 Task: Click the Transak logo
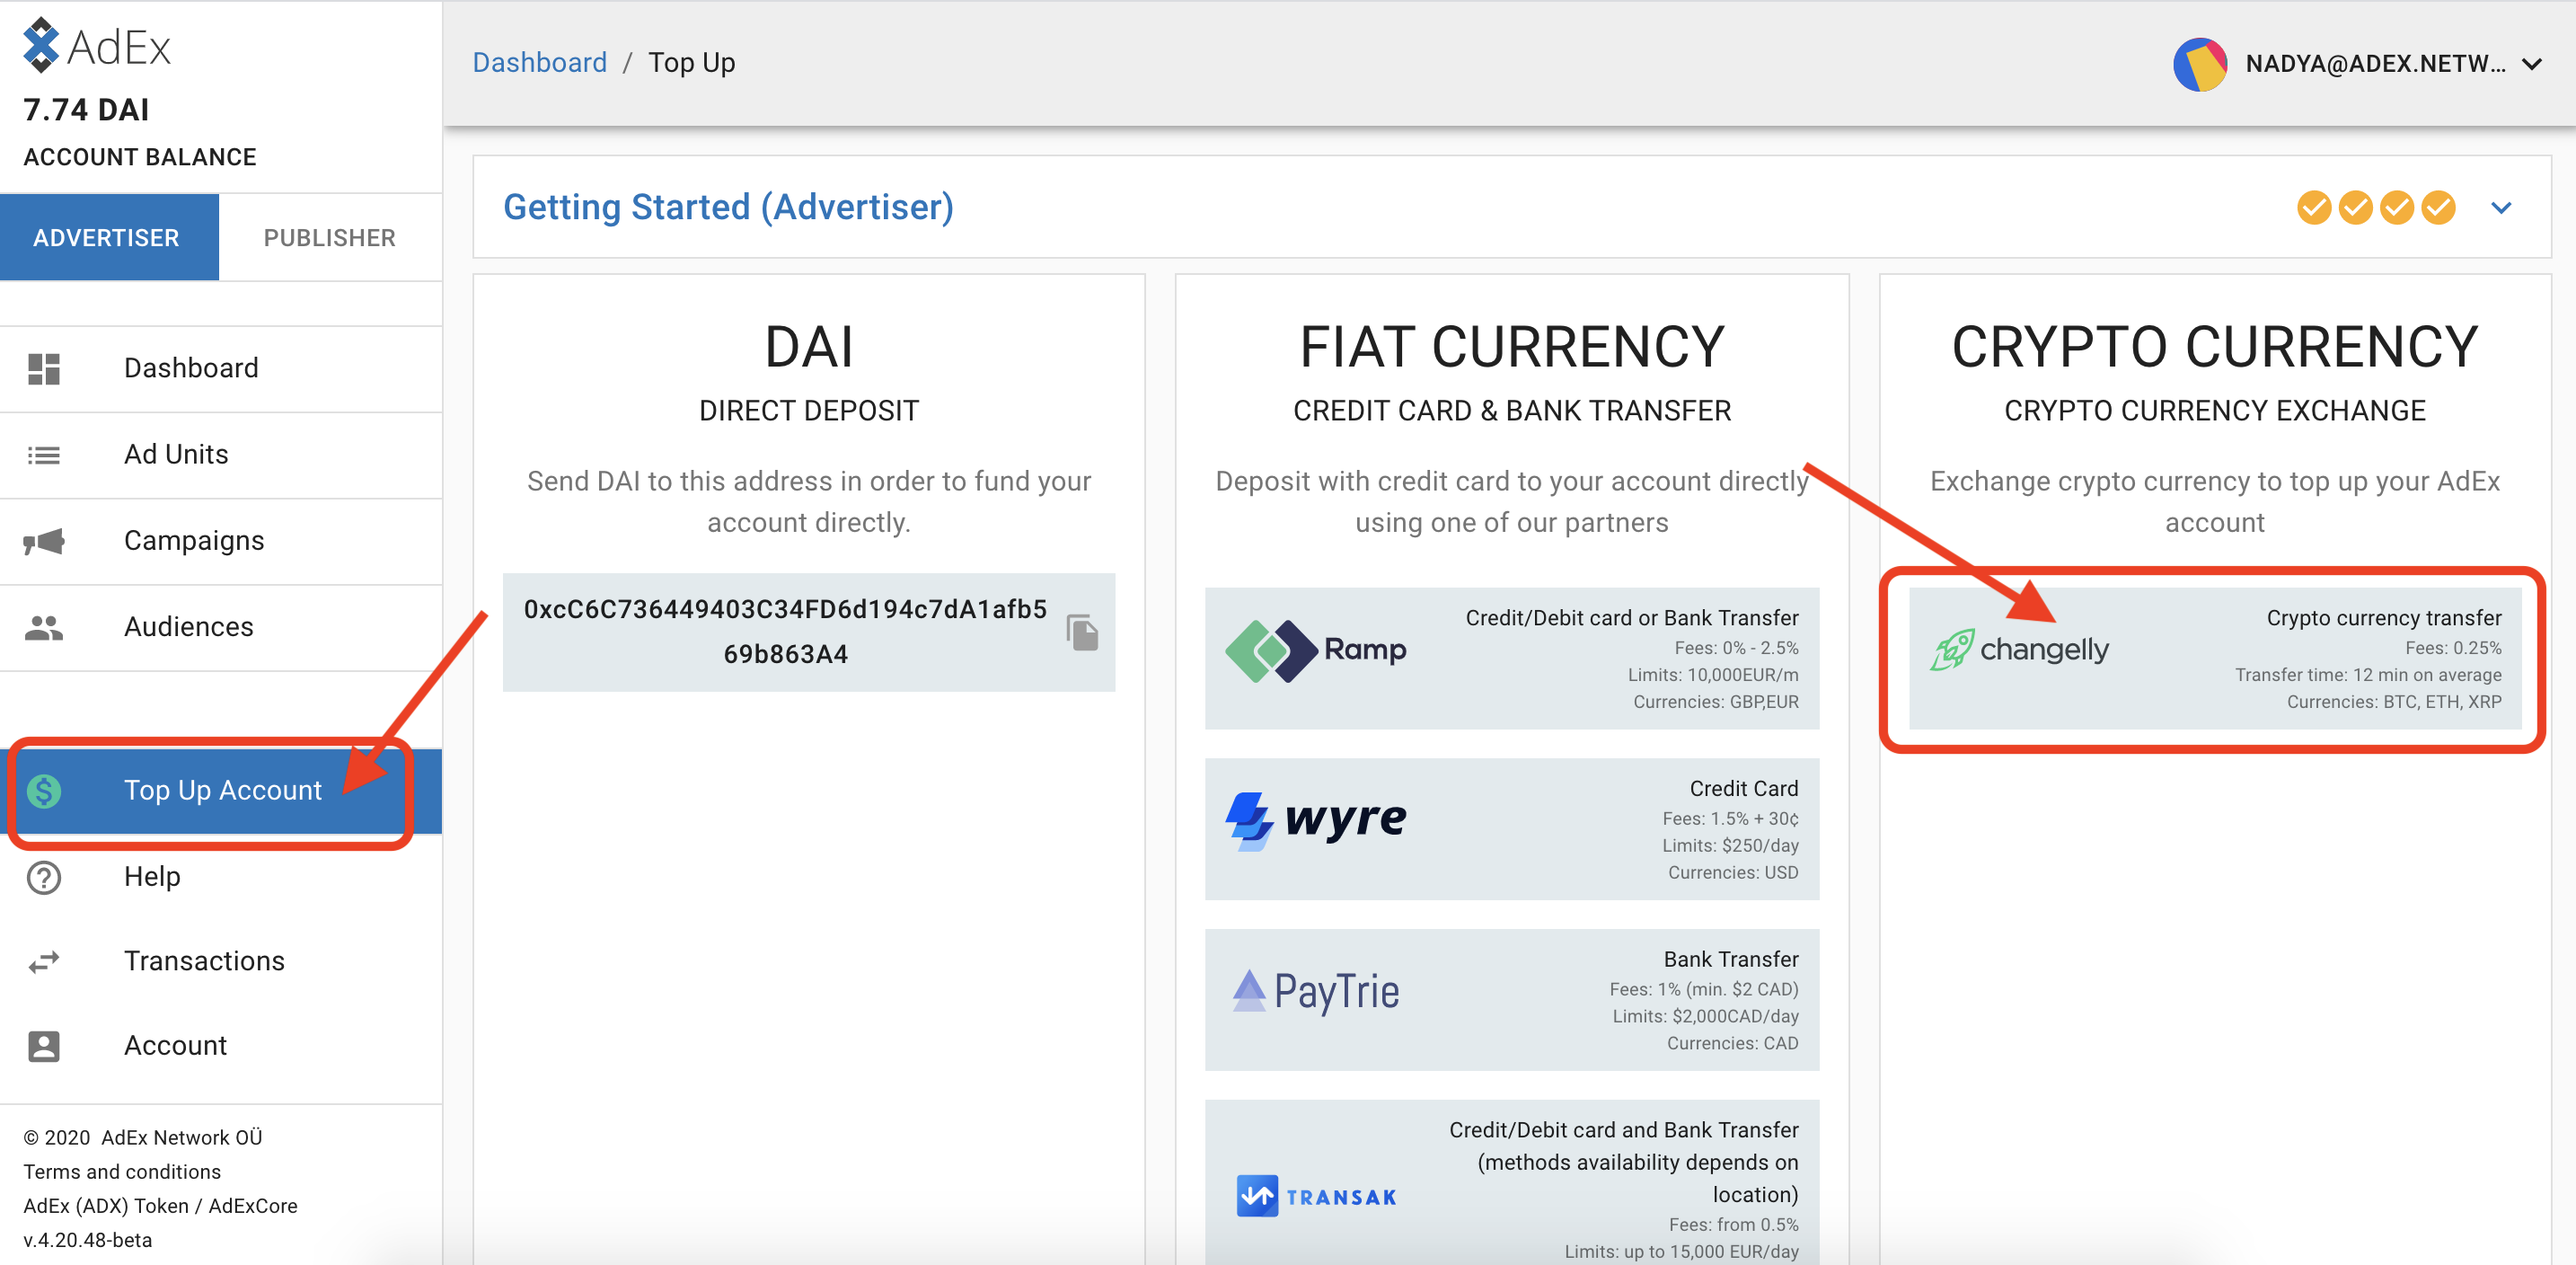click(x=1316, y=1197)
